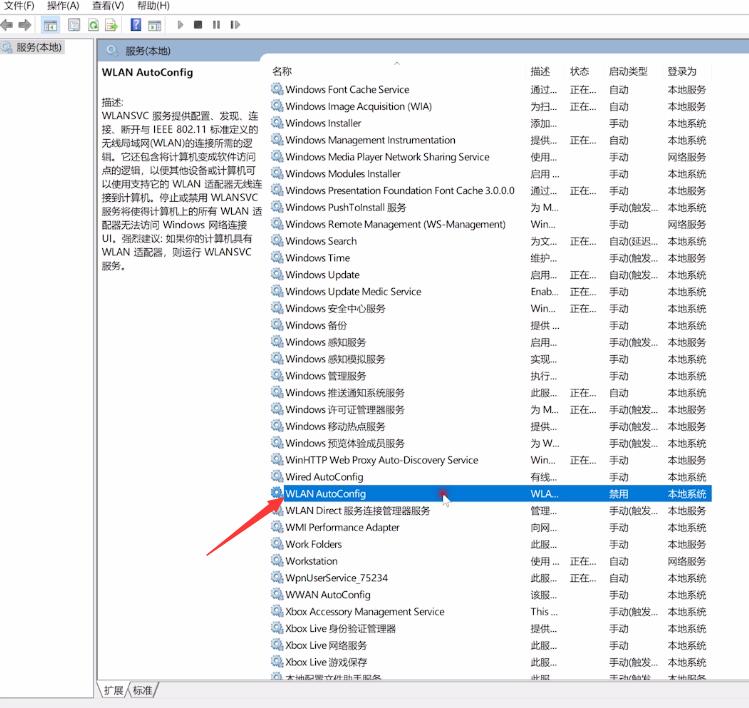Select Windows Update Medic Service row
Image resolution: width=749 pixels, height=708 pixels.
pyautogui.click(x=491, y=291)
